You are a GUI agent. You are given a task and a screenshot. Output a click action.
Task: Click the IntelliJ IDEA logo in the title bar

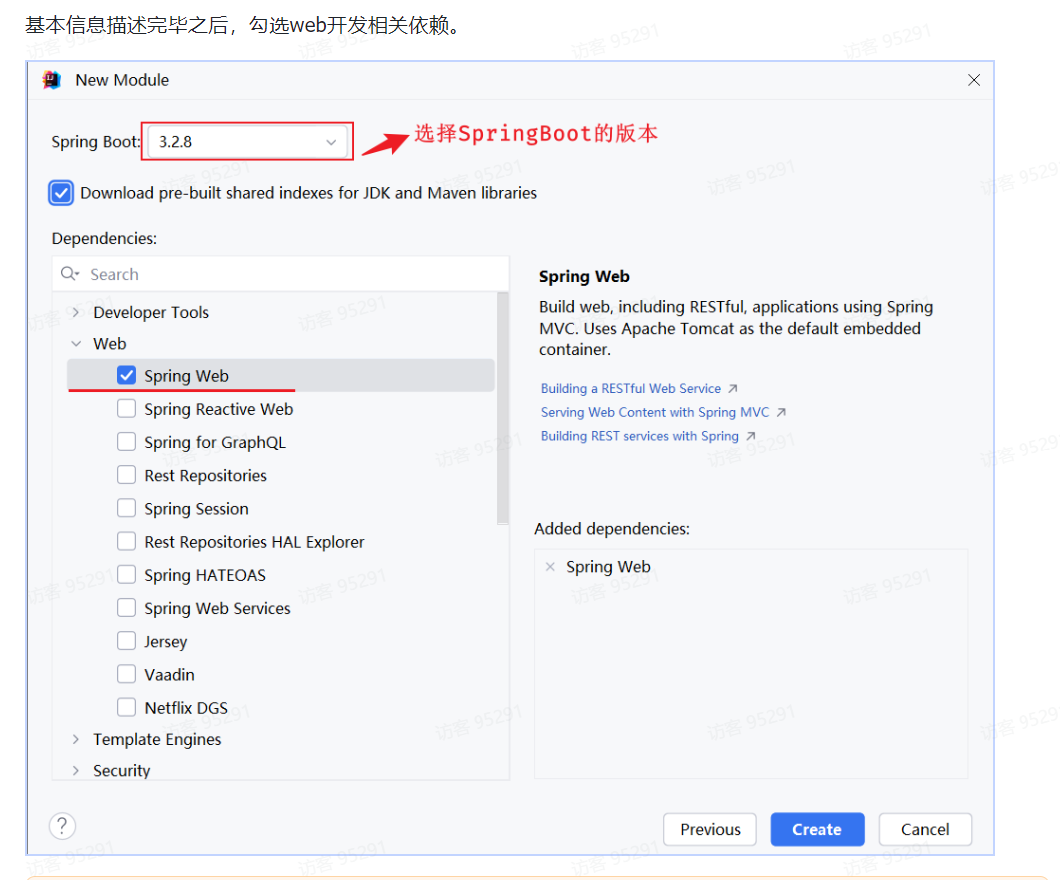pyautogui.click(x=49, y=79)
